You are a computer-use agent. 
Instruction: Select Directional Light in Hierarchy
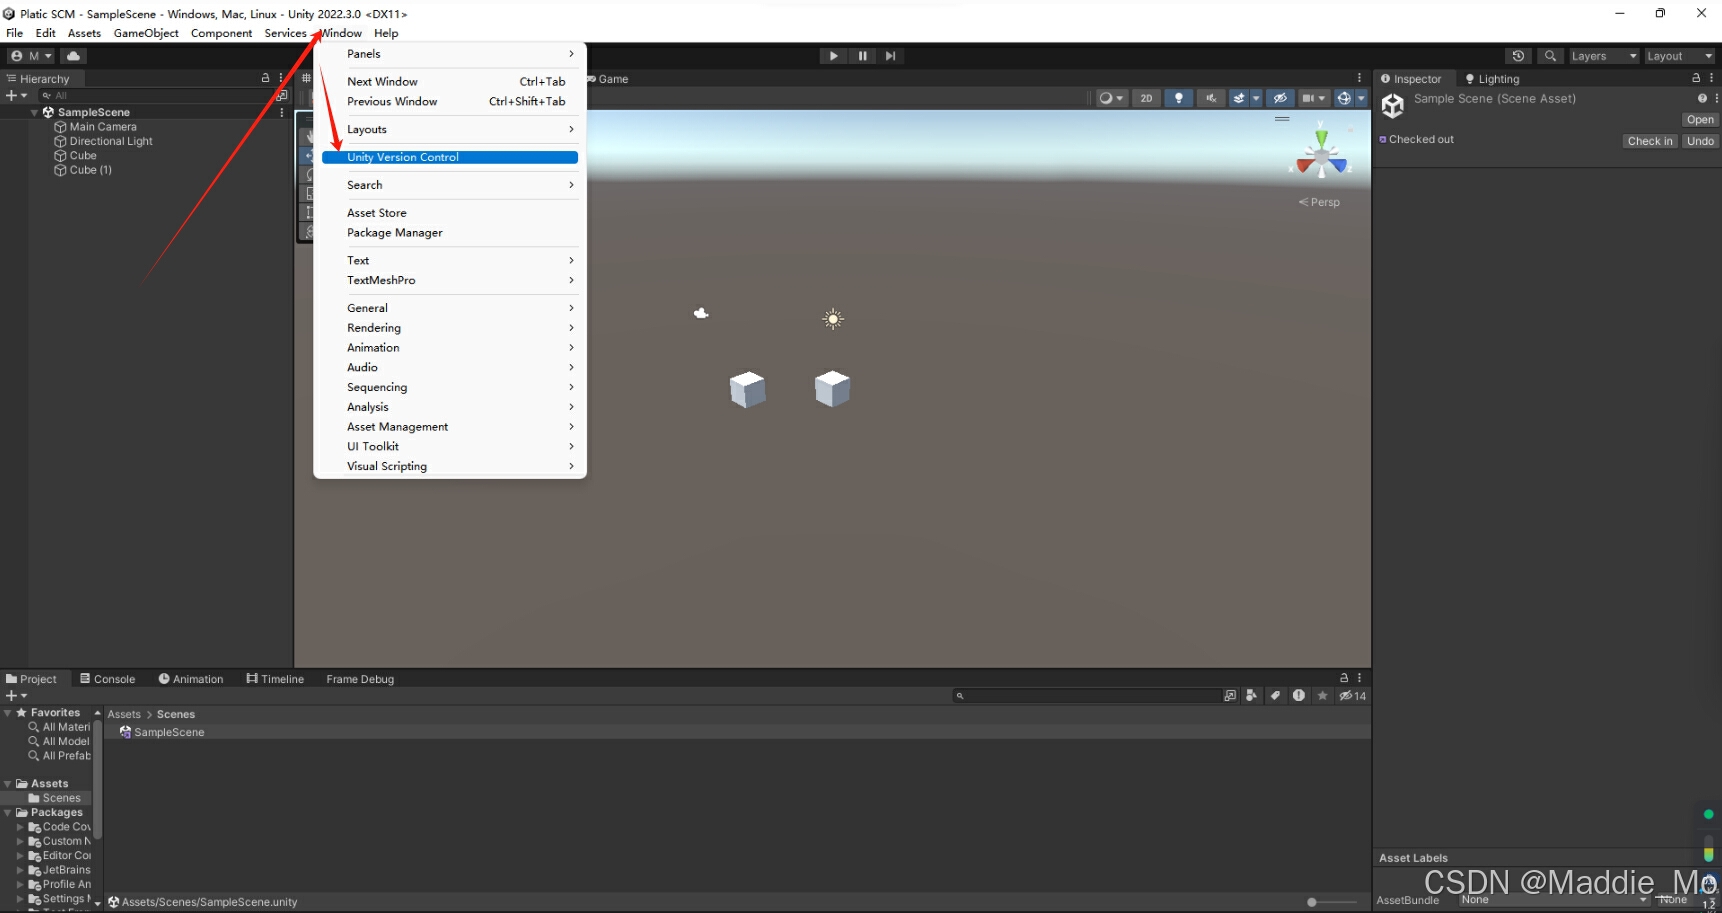[x=103, y=142]
